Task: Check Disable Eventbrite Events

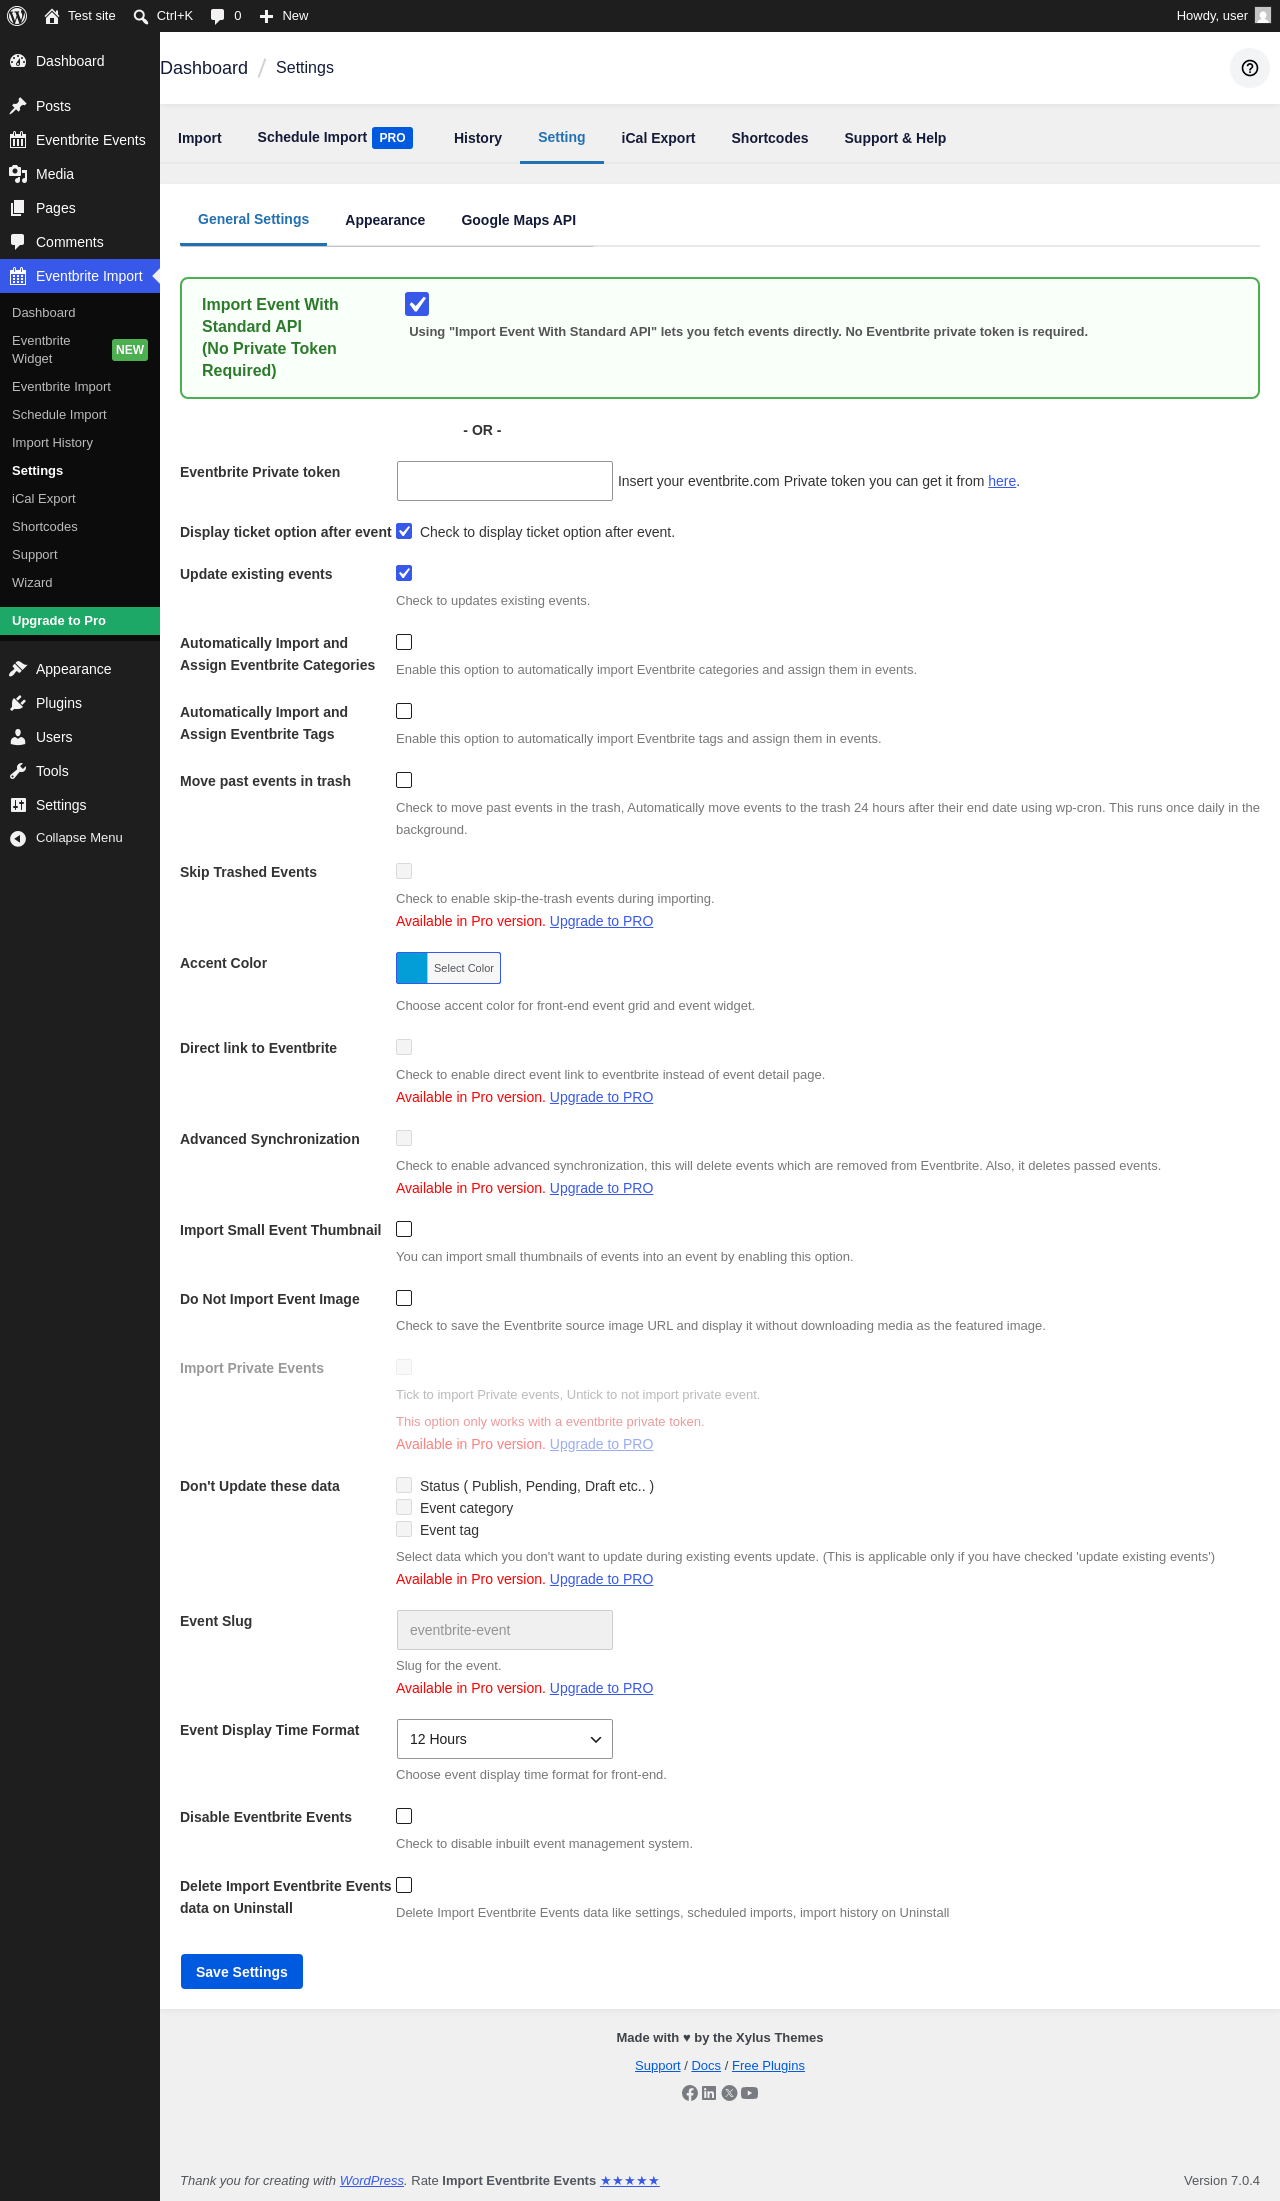Action: point(404,1816)
